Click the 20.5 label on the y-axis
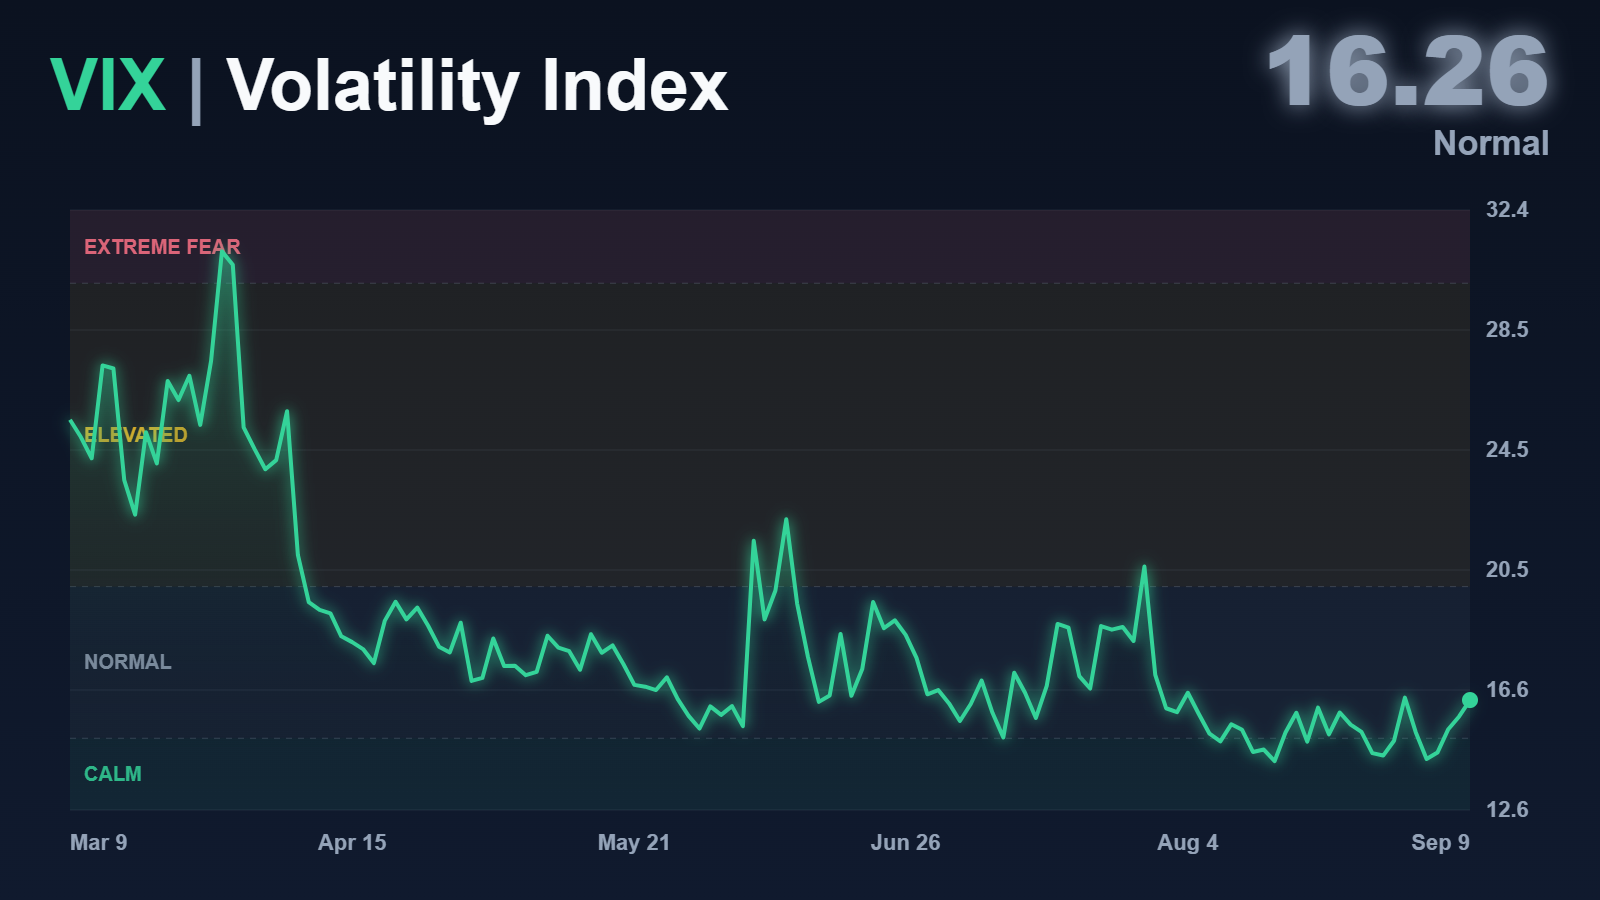This screenshot has height=900, width=1600. [1507, 570]
